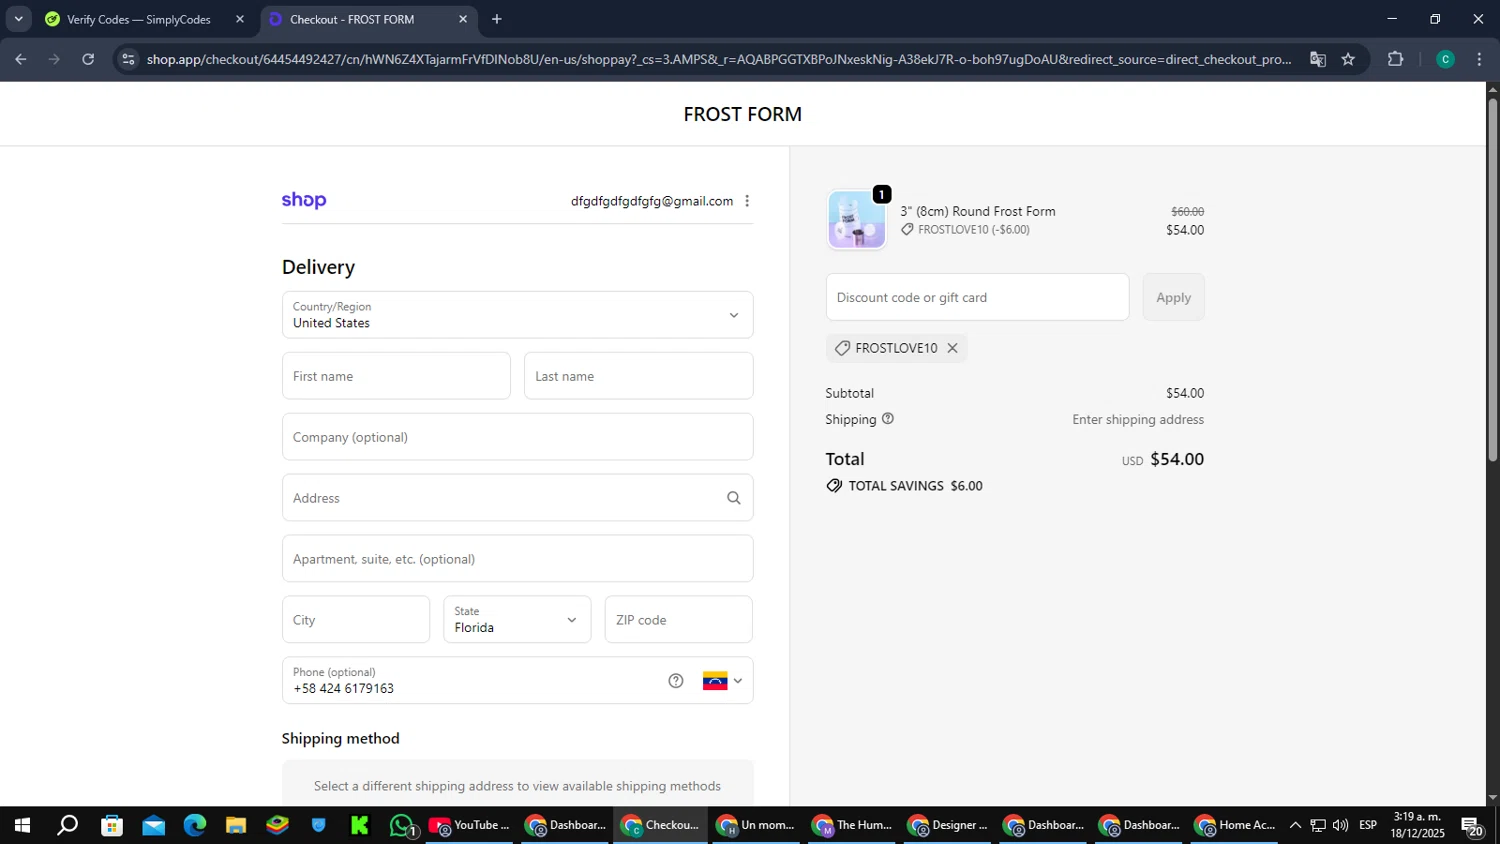View site information icon in address bar
The width and height of the screenshot is (1500, 844).
tap(127, 59)
